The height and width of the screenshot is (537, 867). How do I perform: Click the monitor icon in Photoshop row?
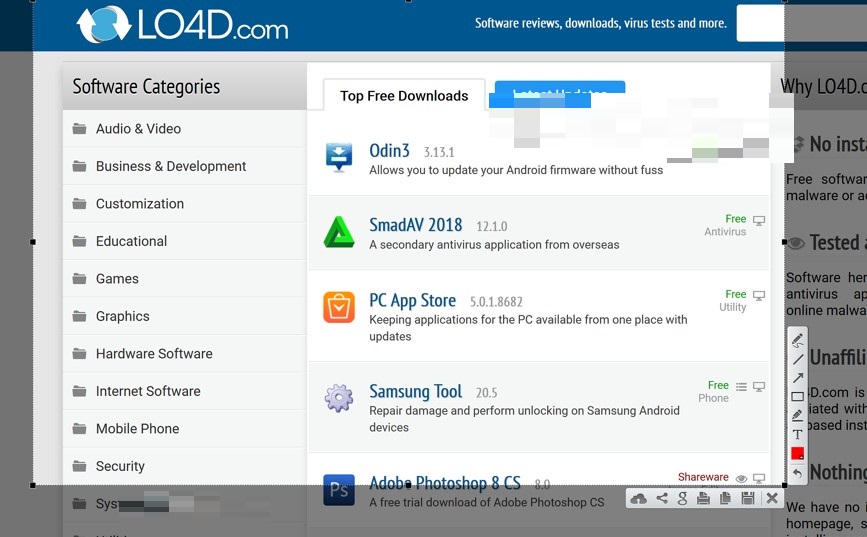759,478
